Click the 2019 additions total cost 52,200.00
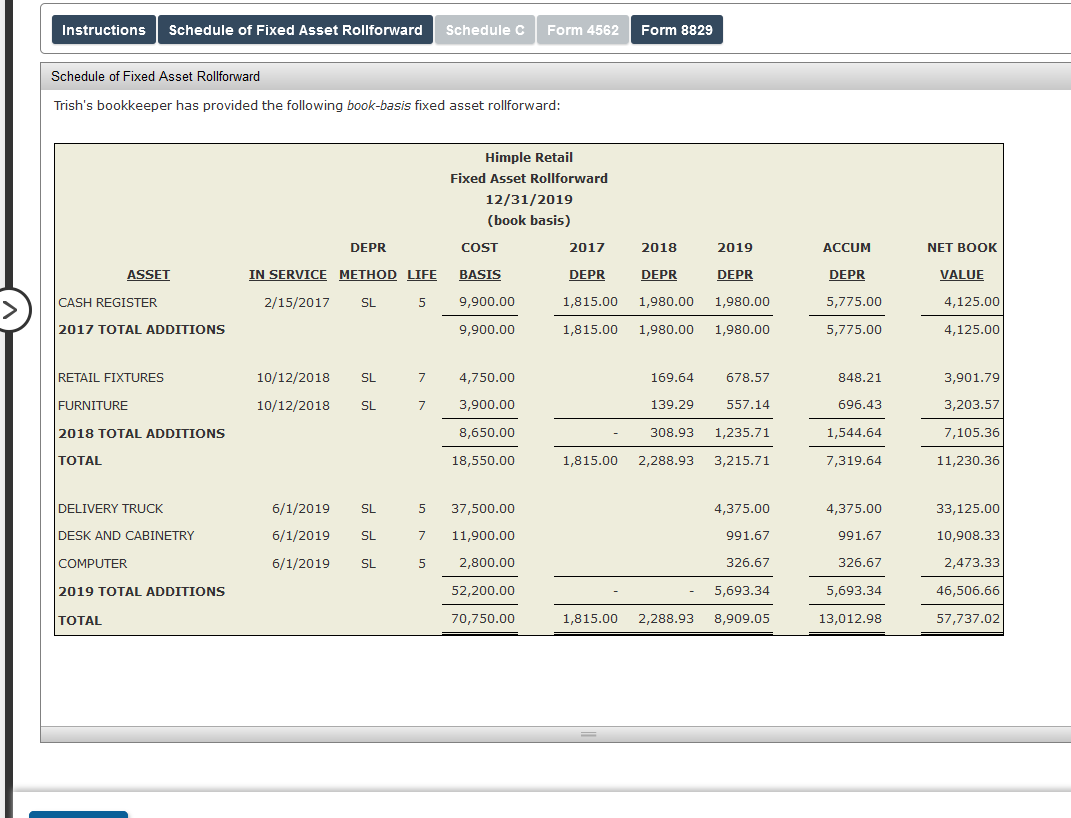Screen dimensions: 1071x818 (483, 591)
